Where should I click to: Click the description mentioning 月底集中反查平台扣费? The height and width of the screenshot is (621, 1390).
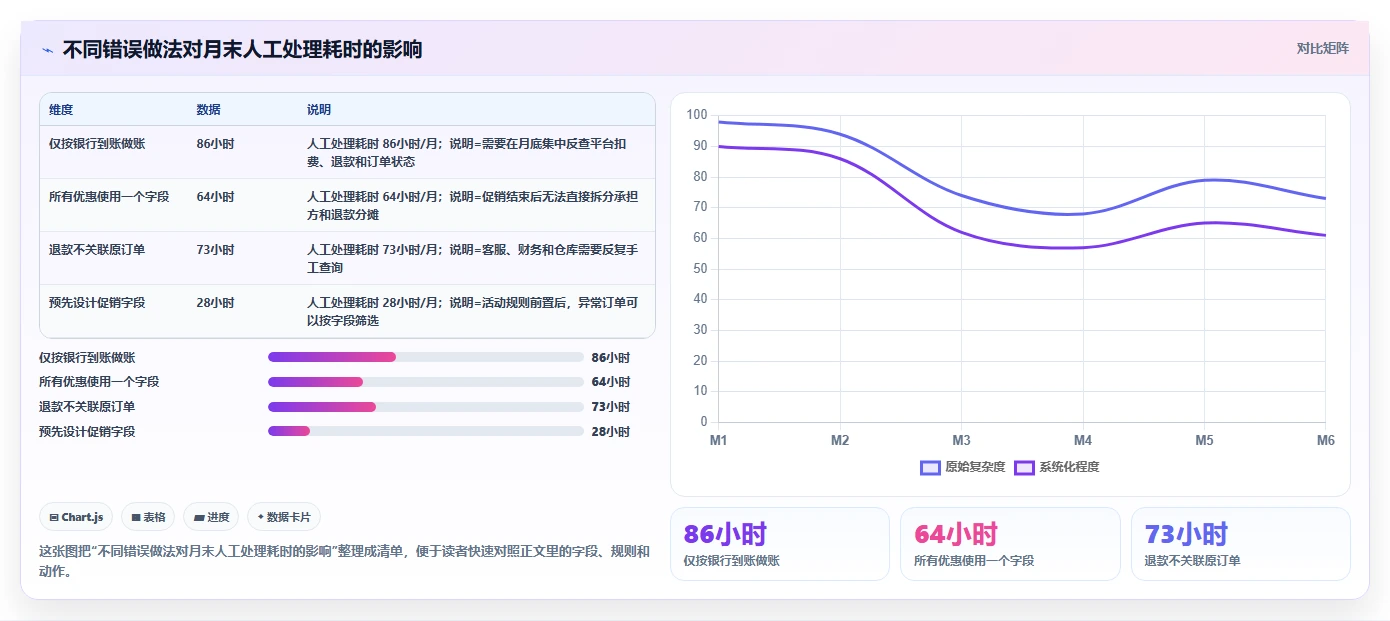(473, 153)
